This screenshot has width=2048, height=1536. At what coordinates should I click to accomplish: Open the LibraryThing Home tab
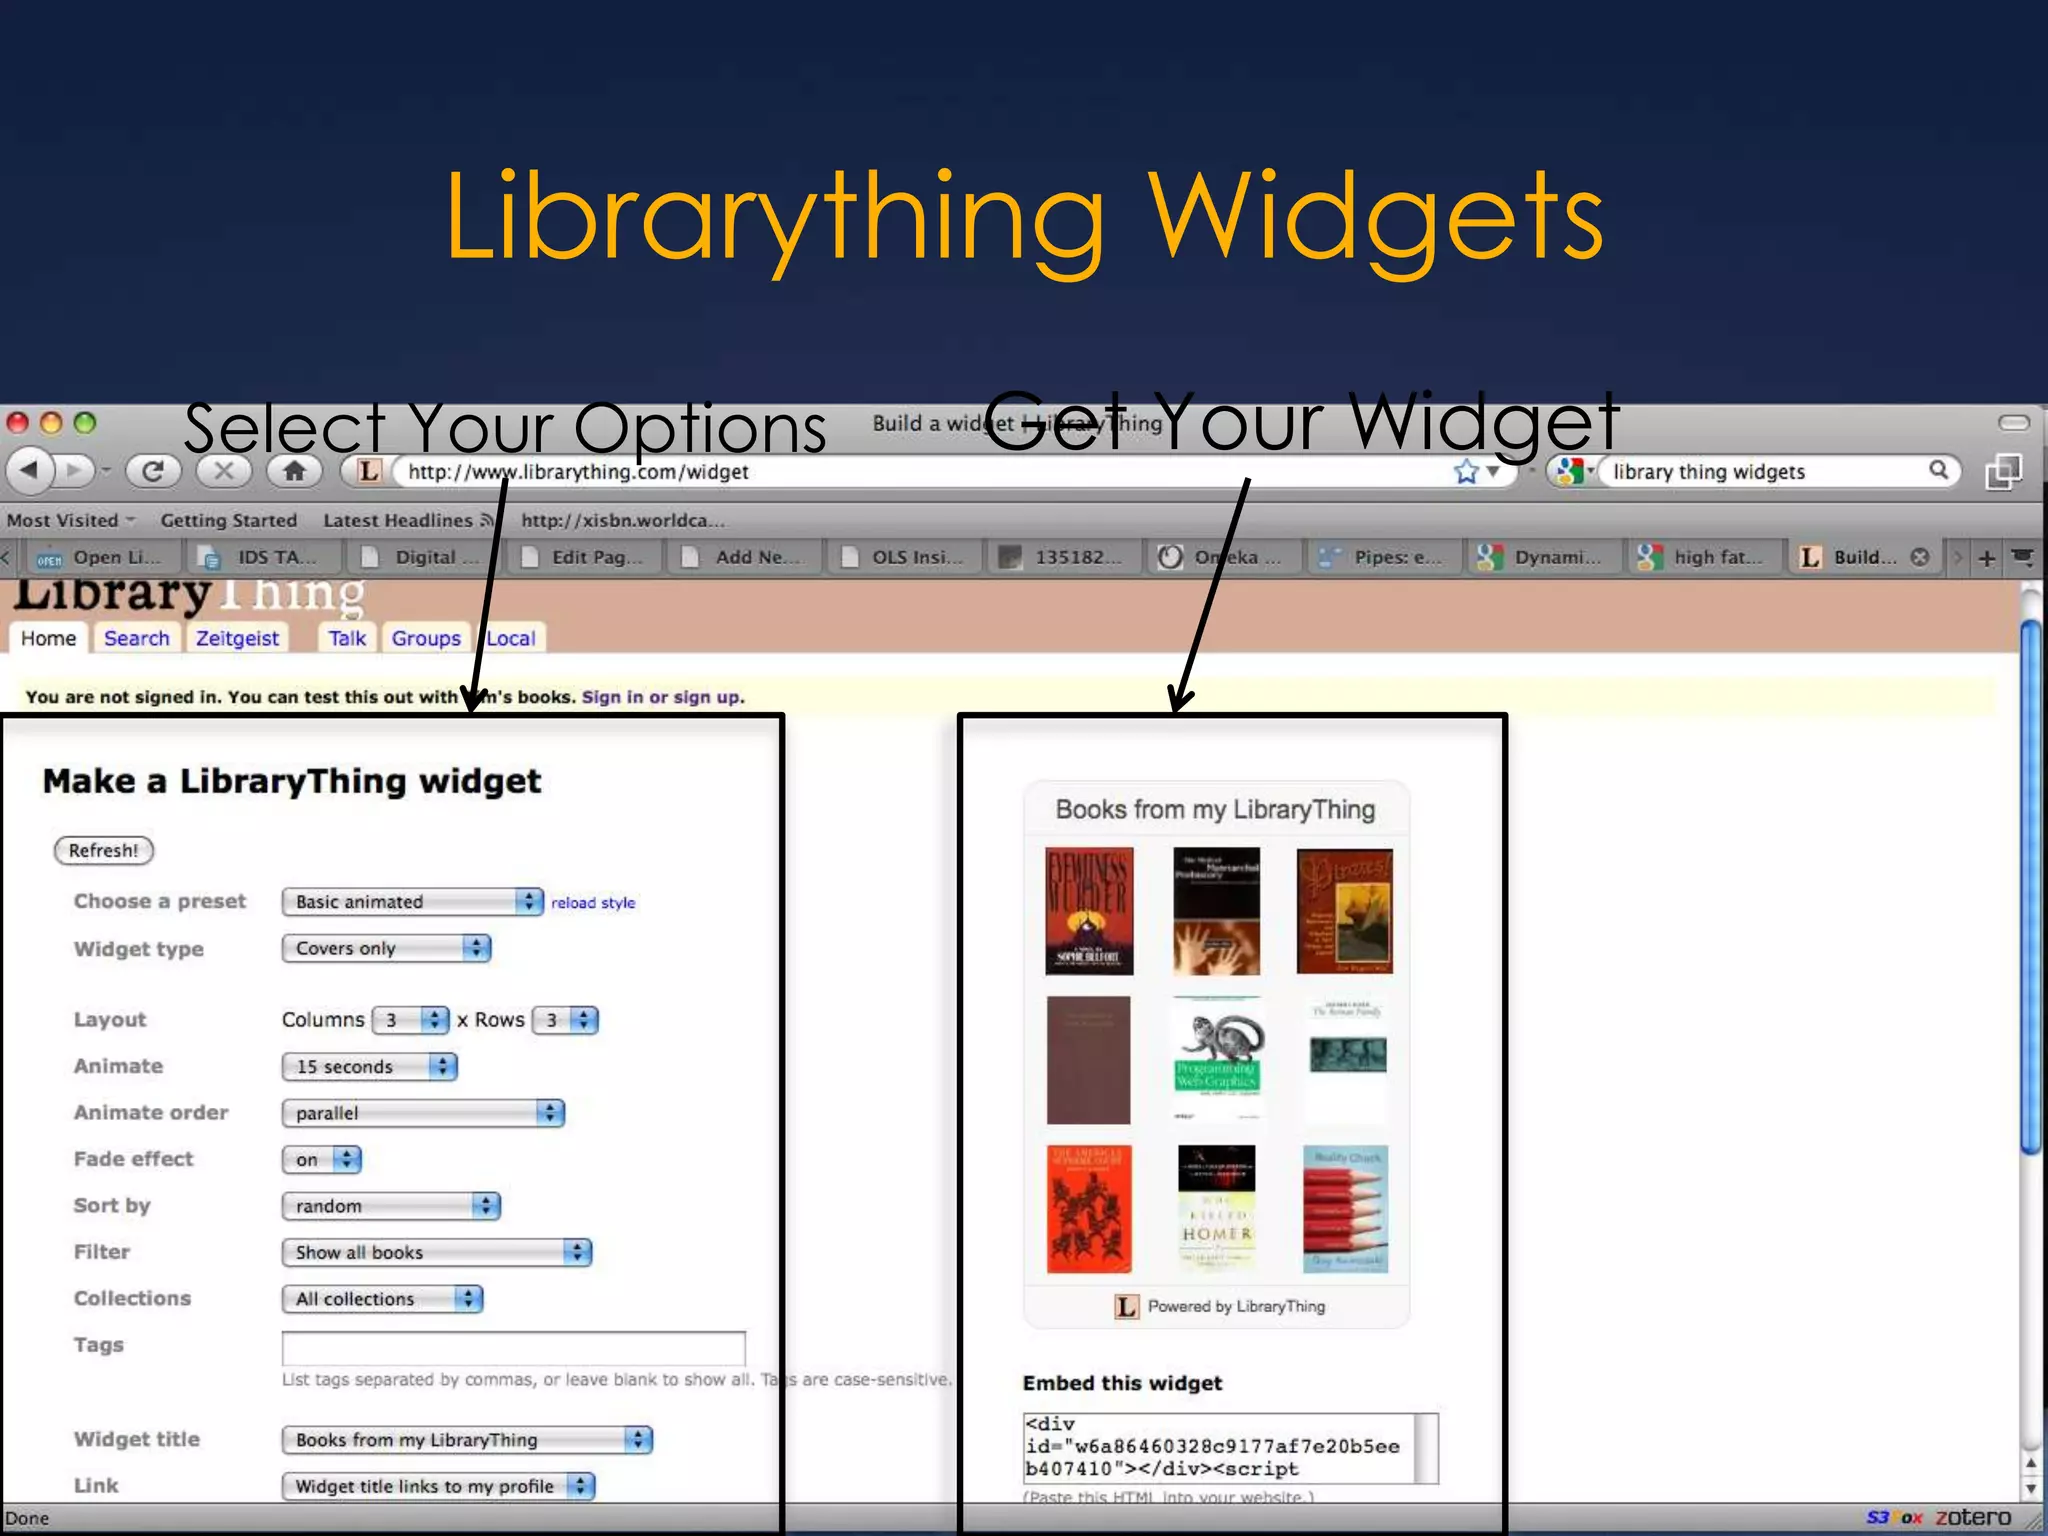pos(48,638)
